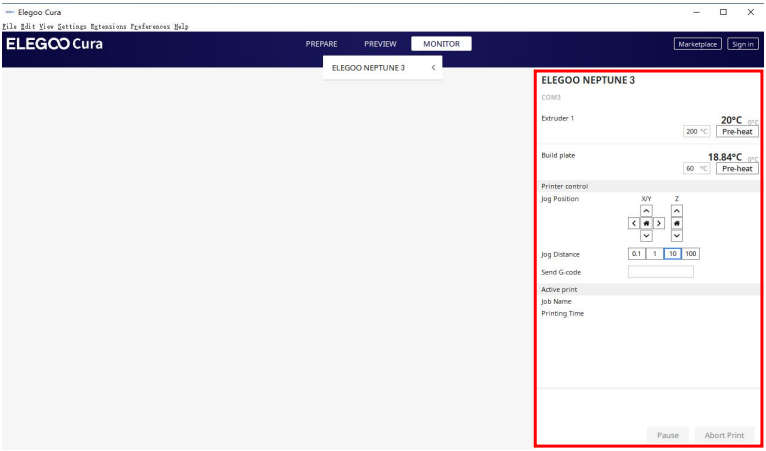
Task: Click the Sign in button
Action: [x=743, y=44]
